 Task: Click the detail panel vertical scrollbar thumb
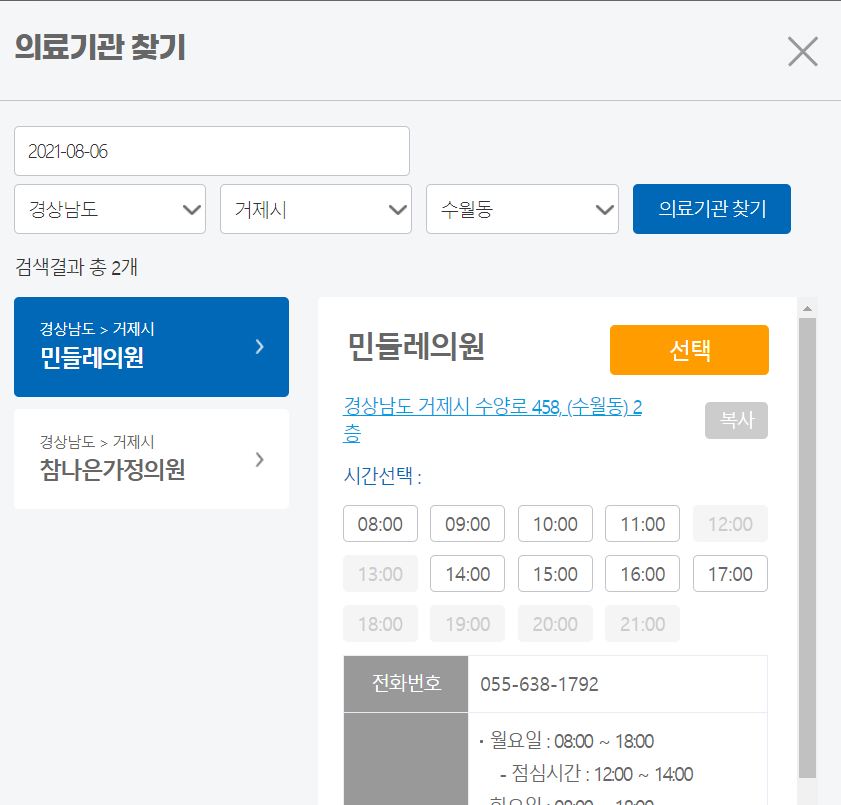(807, 548)
